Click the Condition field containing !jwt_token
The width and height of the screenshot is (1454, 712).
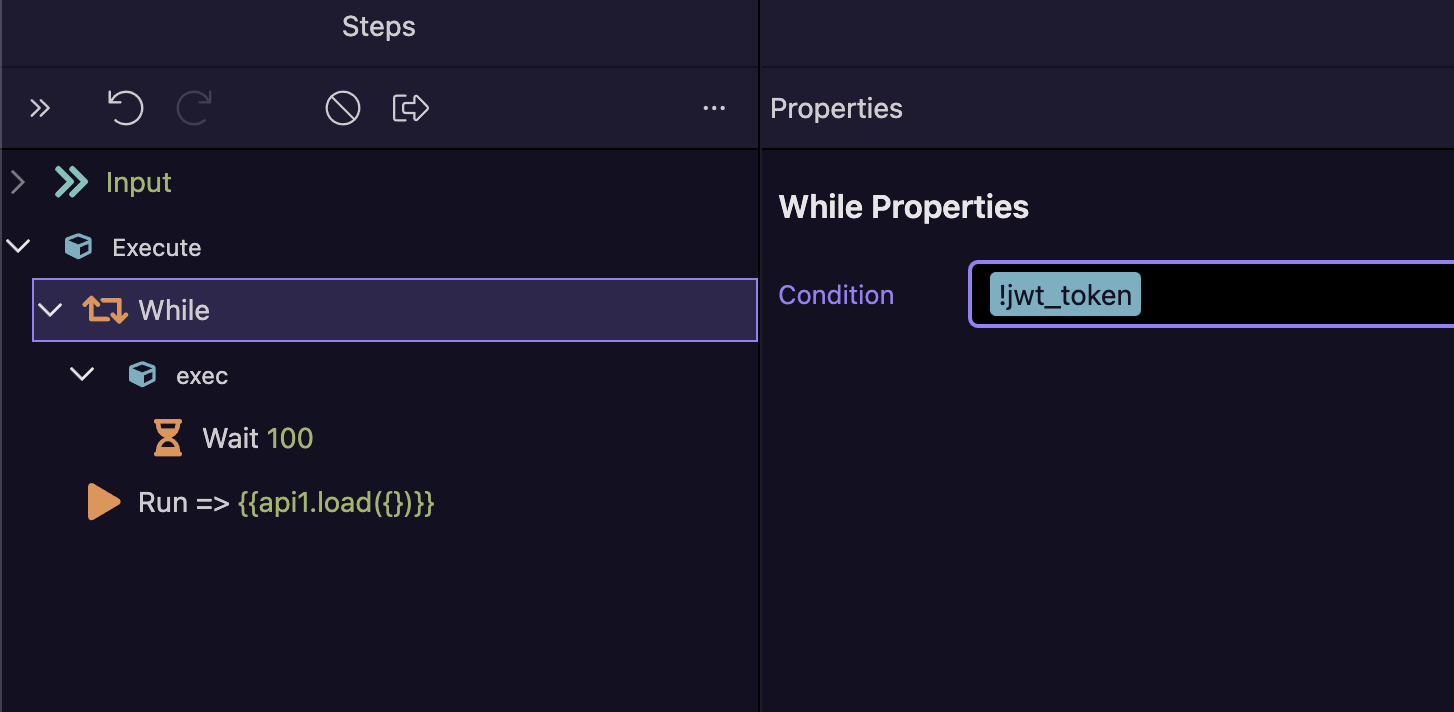pos(1211,295)
